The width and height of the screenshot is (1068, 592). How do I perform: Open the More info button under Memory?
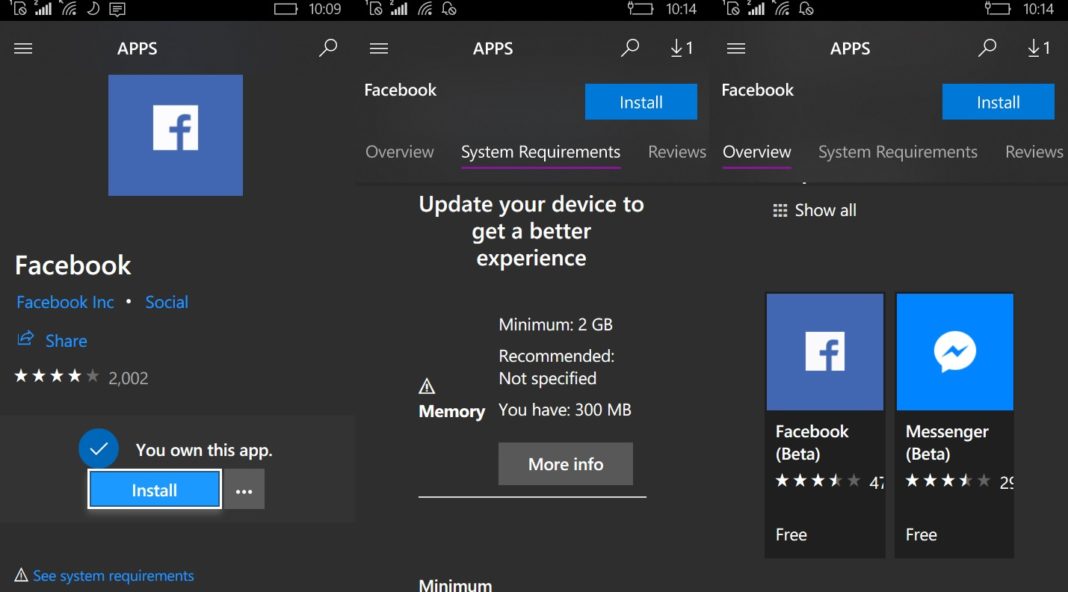point(565,463)
